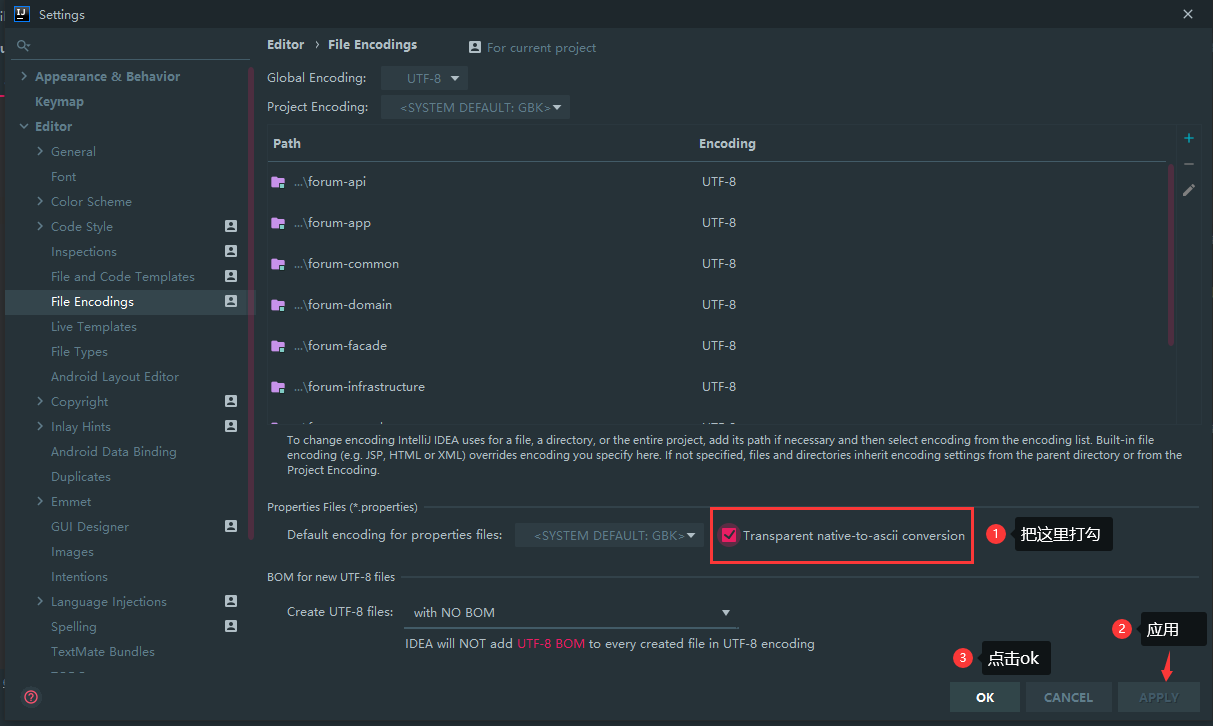Click the Path column header

point(287,144)
